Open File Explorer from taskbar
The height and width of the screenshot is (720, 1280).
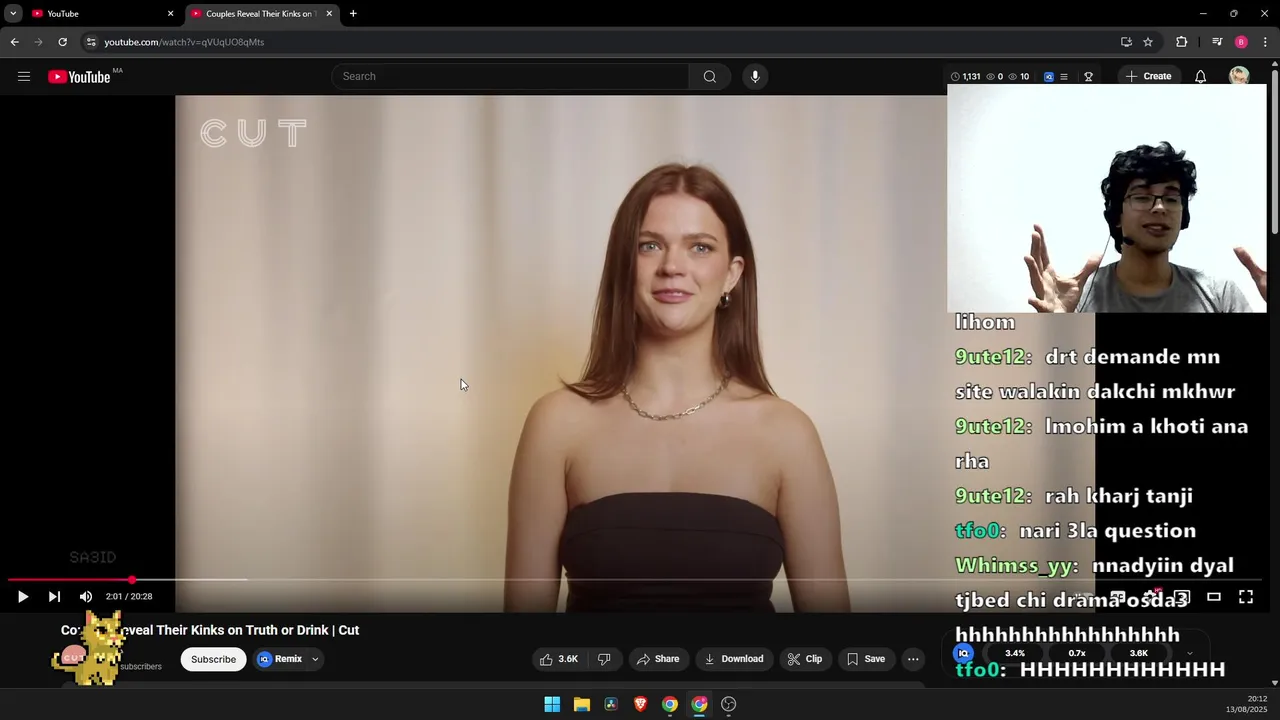click(581, 704)
